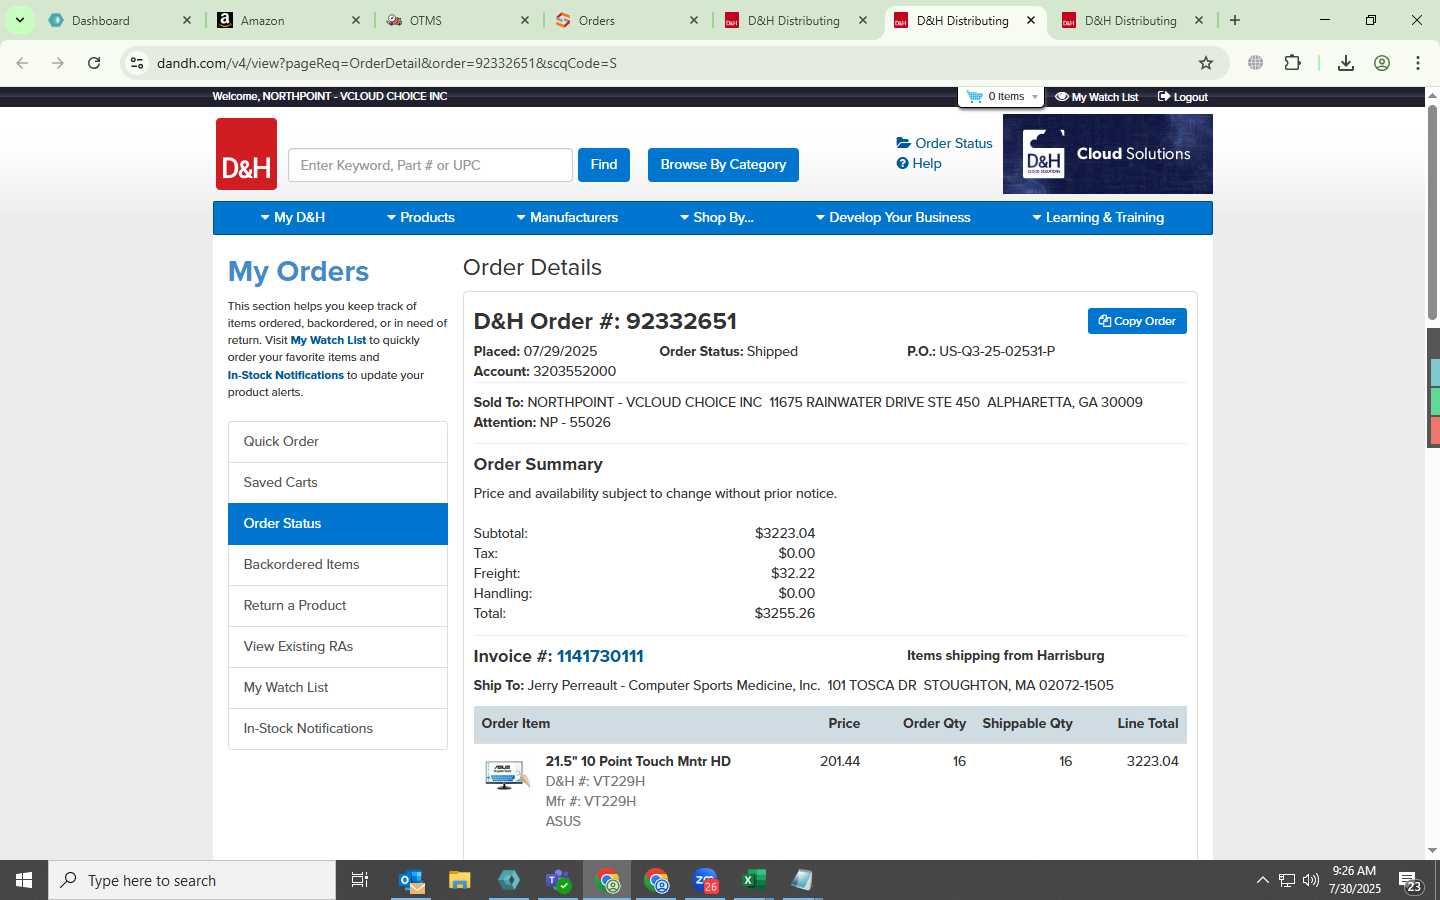1440x900 pixels.
Task: Select Backordered Items in the sidebar
Action: click(x=338, y=565)
